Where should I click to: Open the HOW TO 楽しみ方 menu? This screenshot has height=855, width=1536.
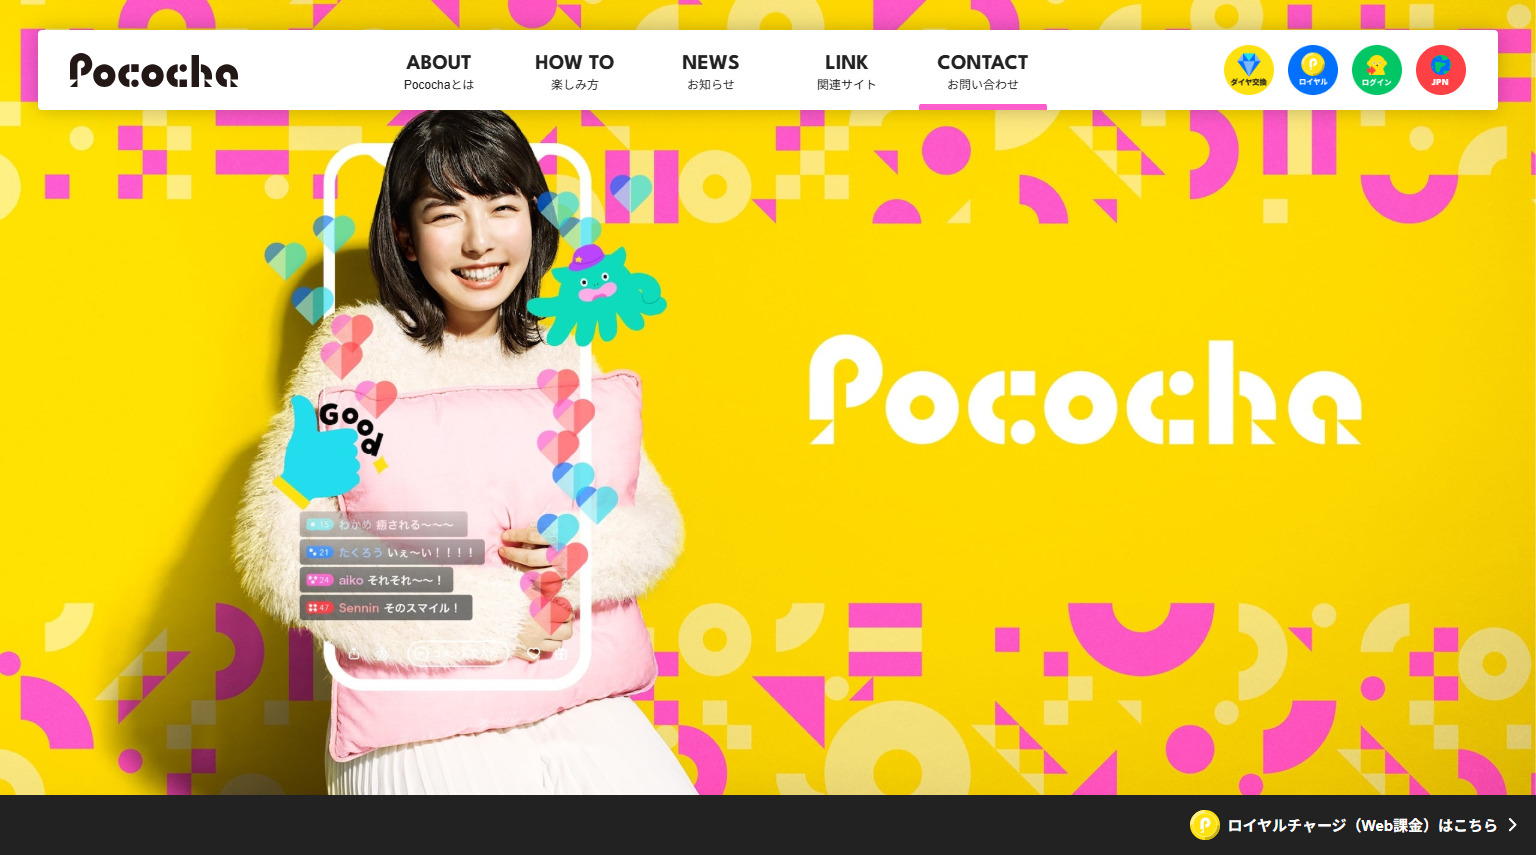[574, 72]
